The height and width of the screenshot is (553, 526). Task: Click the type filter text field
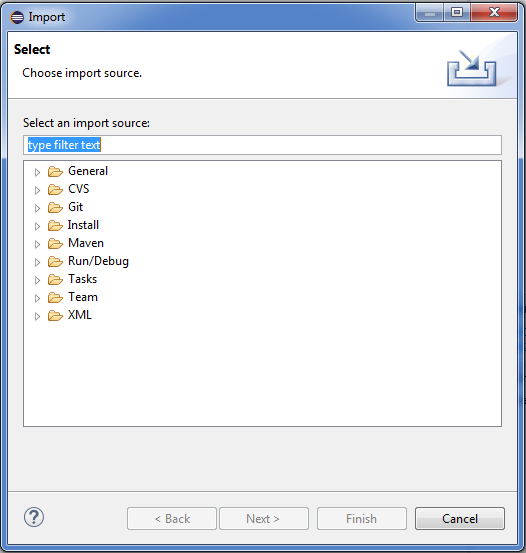coord(262,145)
